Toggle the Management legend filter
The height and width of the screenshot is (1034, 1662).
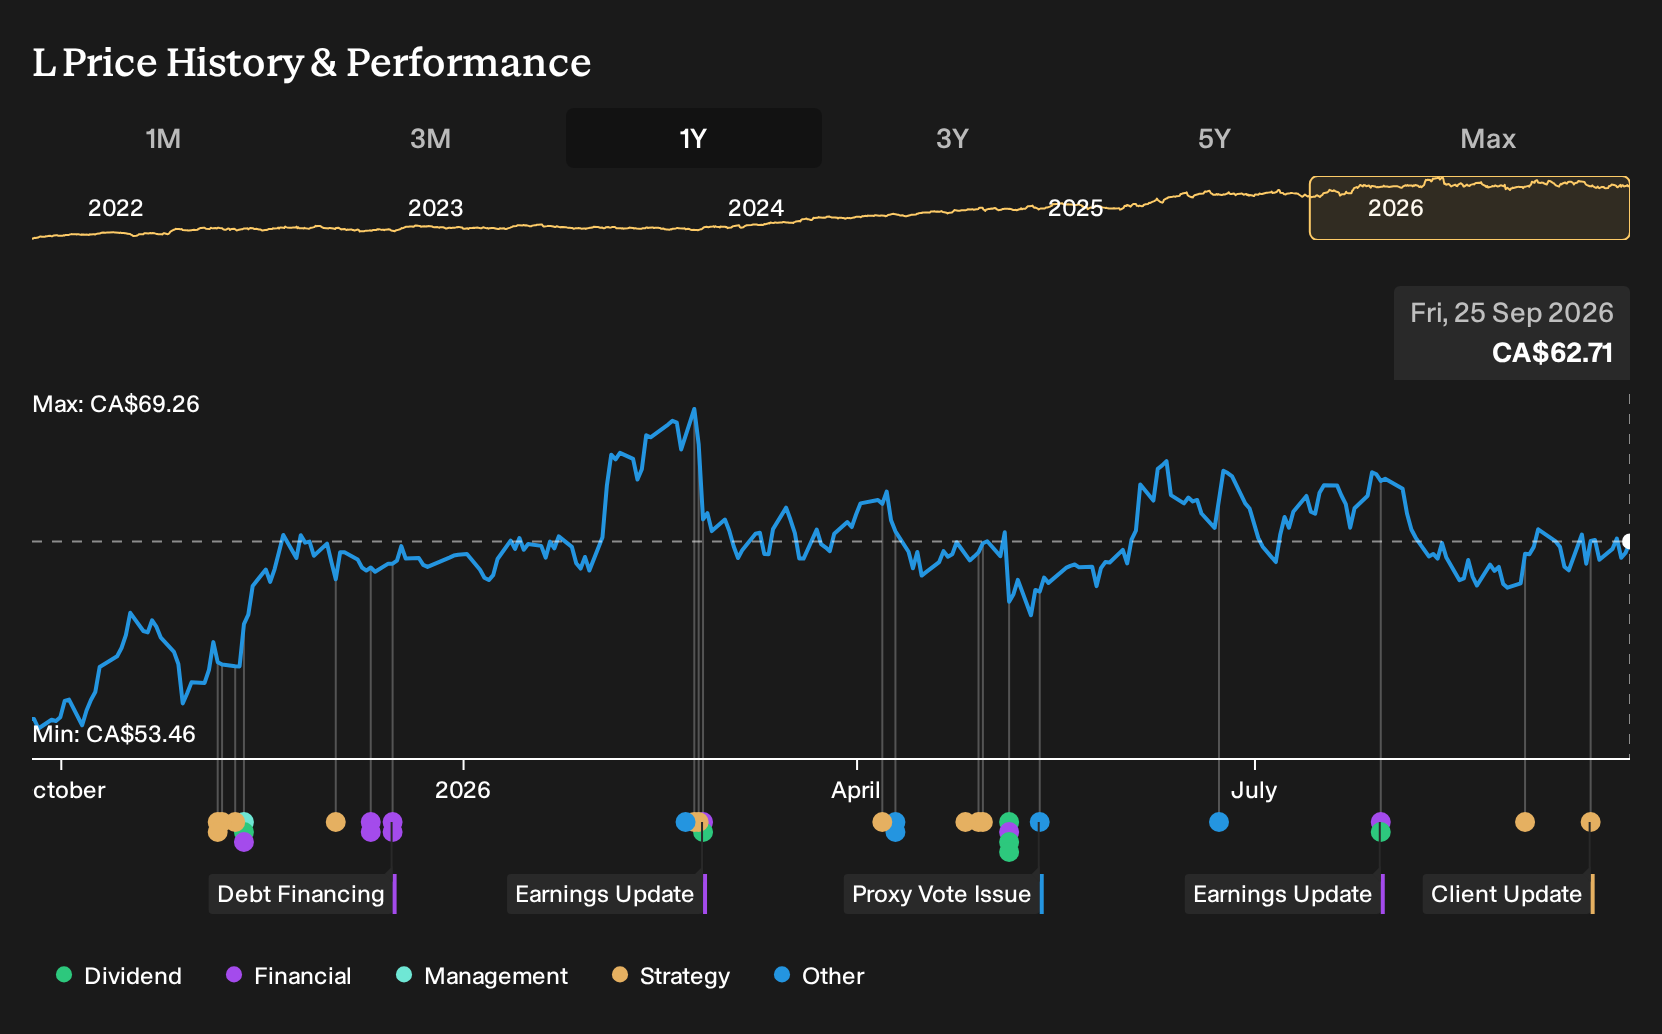[481, 976]
